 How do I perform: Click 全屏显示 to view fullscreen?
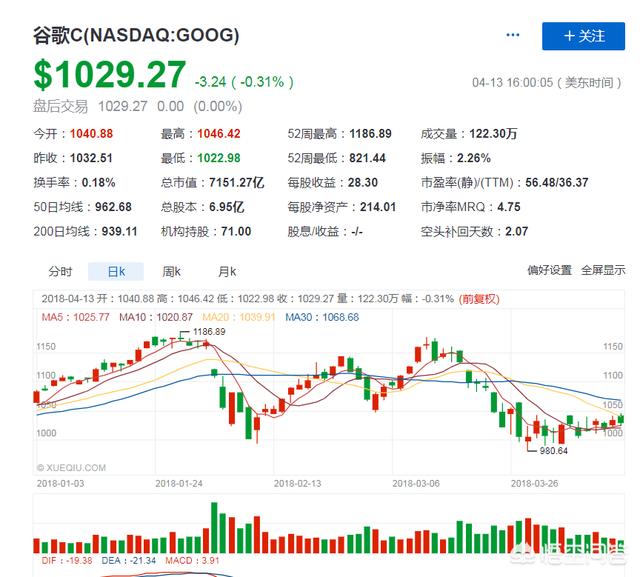[x=603, y=270]
